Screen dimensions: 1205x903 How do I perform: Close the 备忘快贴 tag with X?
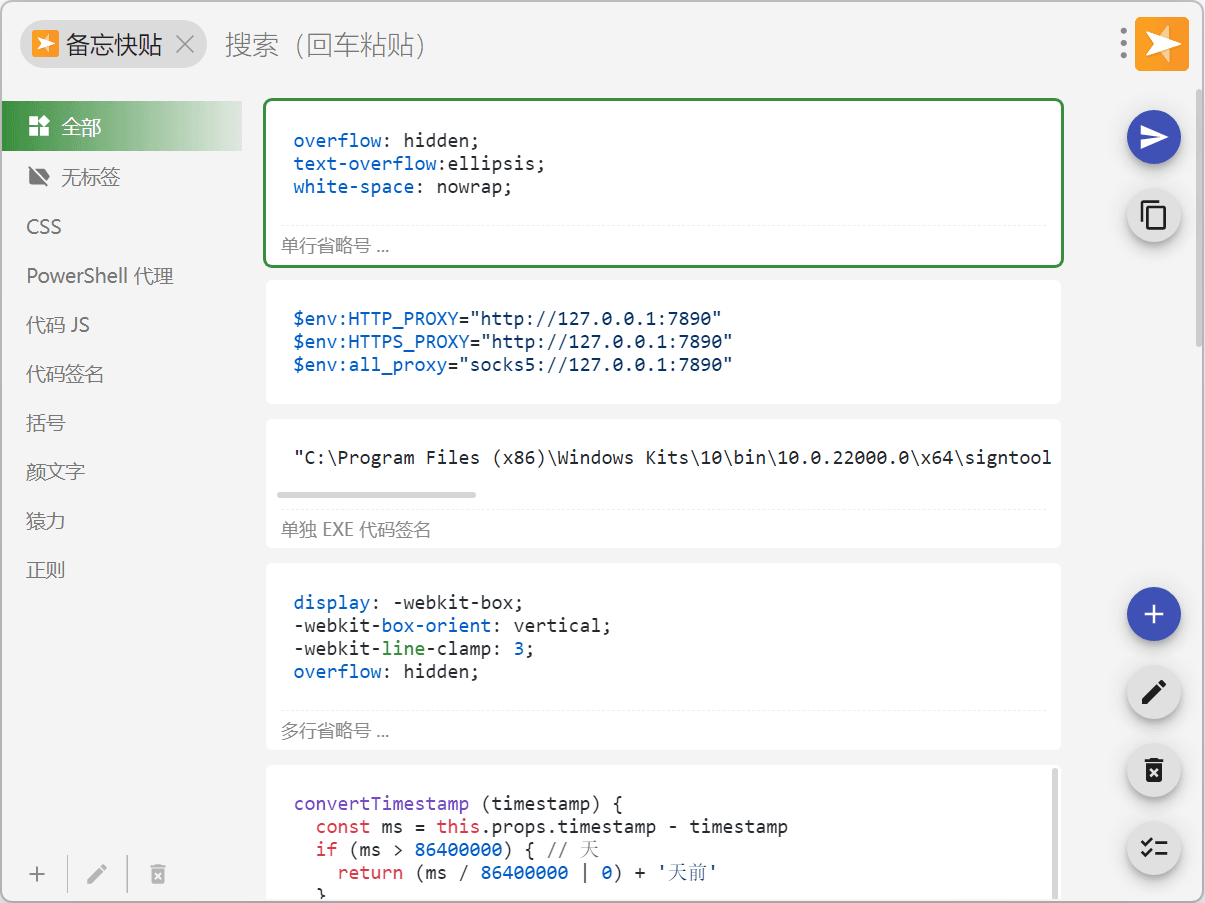185,44
